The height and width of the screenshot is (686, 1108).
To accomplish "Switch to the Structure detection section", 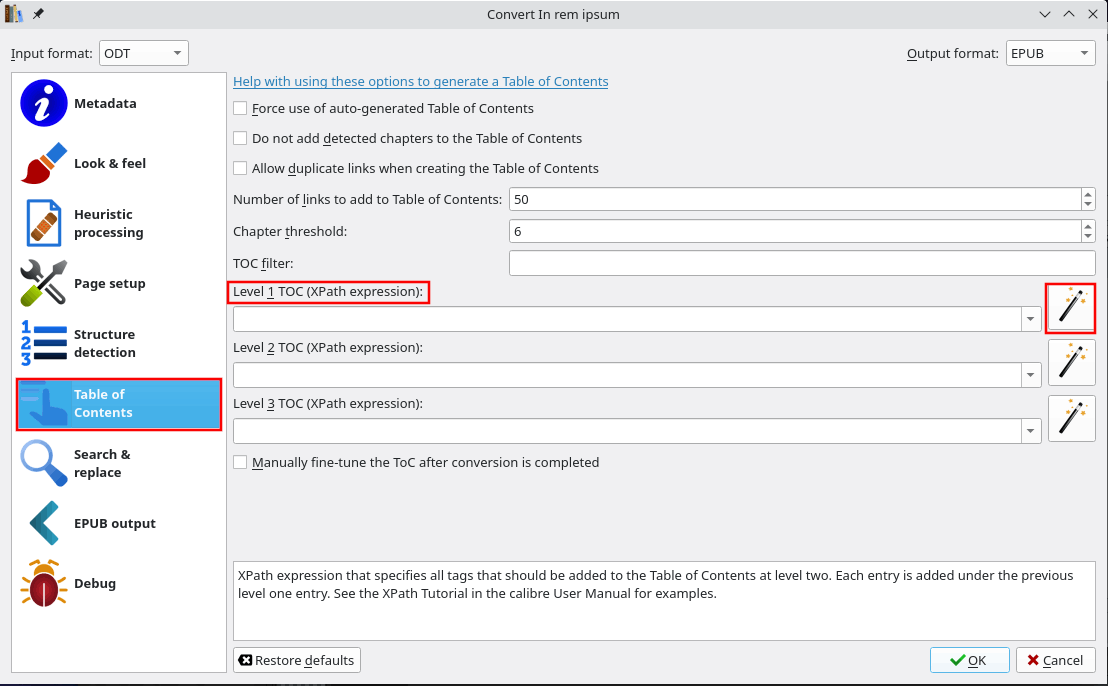I will (104, 343).
